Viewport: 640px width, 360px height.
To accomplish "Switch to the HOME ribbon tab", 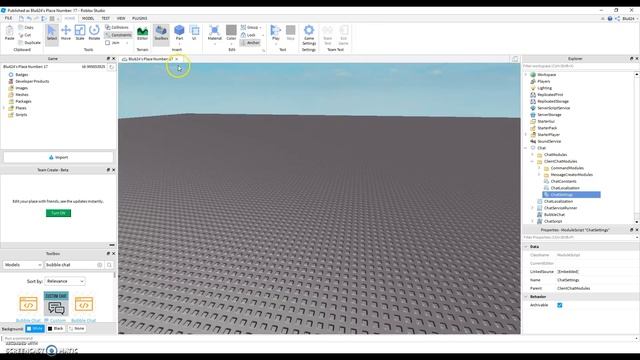I will click(x=70, y=18).
